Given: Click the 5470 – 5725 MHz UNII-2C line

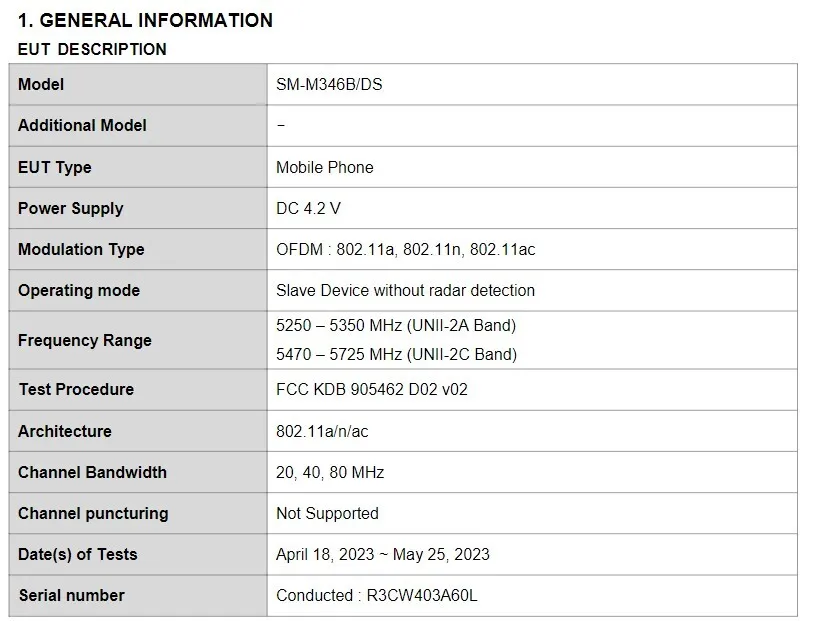Looking at the screenshot, I should (396, 354).
